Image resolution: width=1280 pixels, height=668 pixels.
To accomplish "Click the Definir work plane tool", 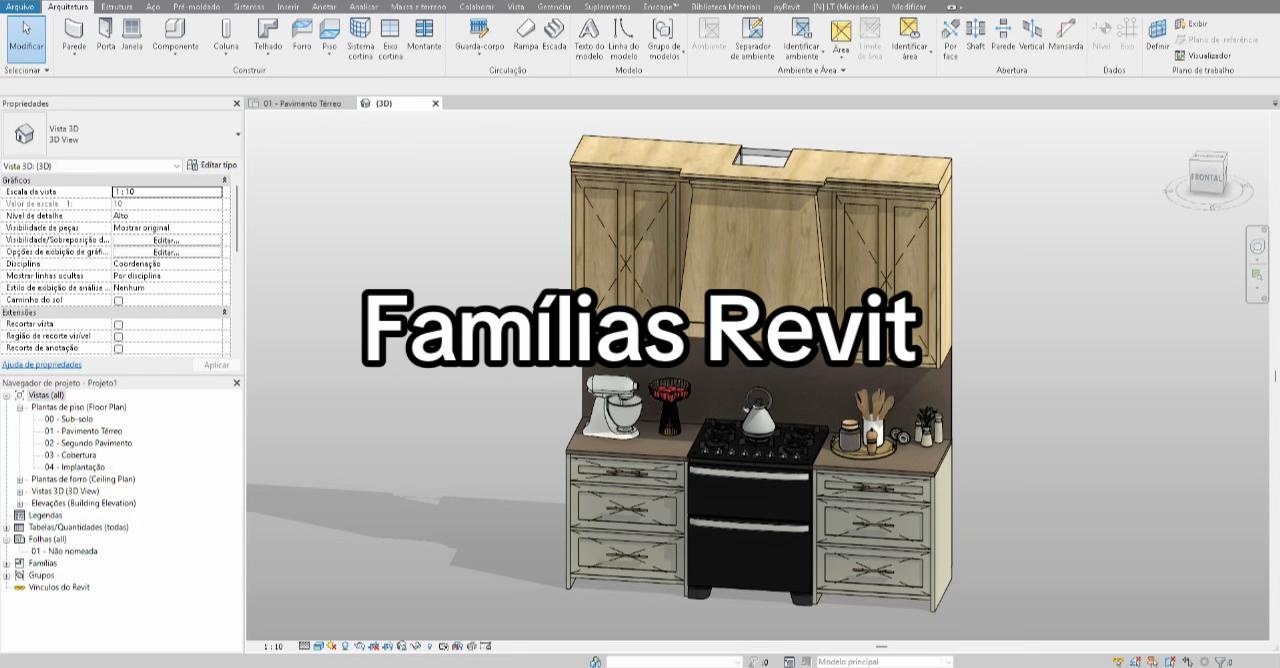I will coord(1157,34).
